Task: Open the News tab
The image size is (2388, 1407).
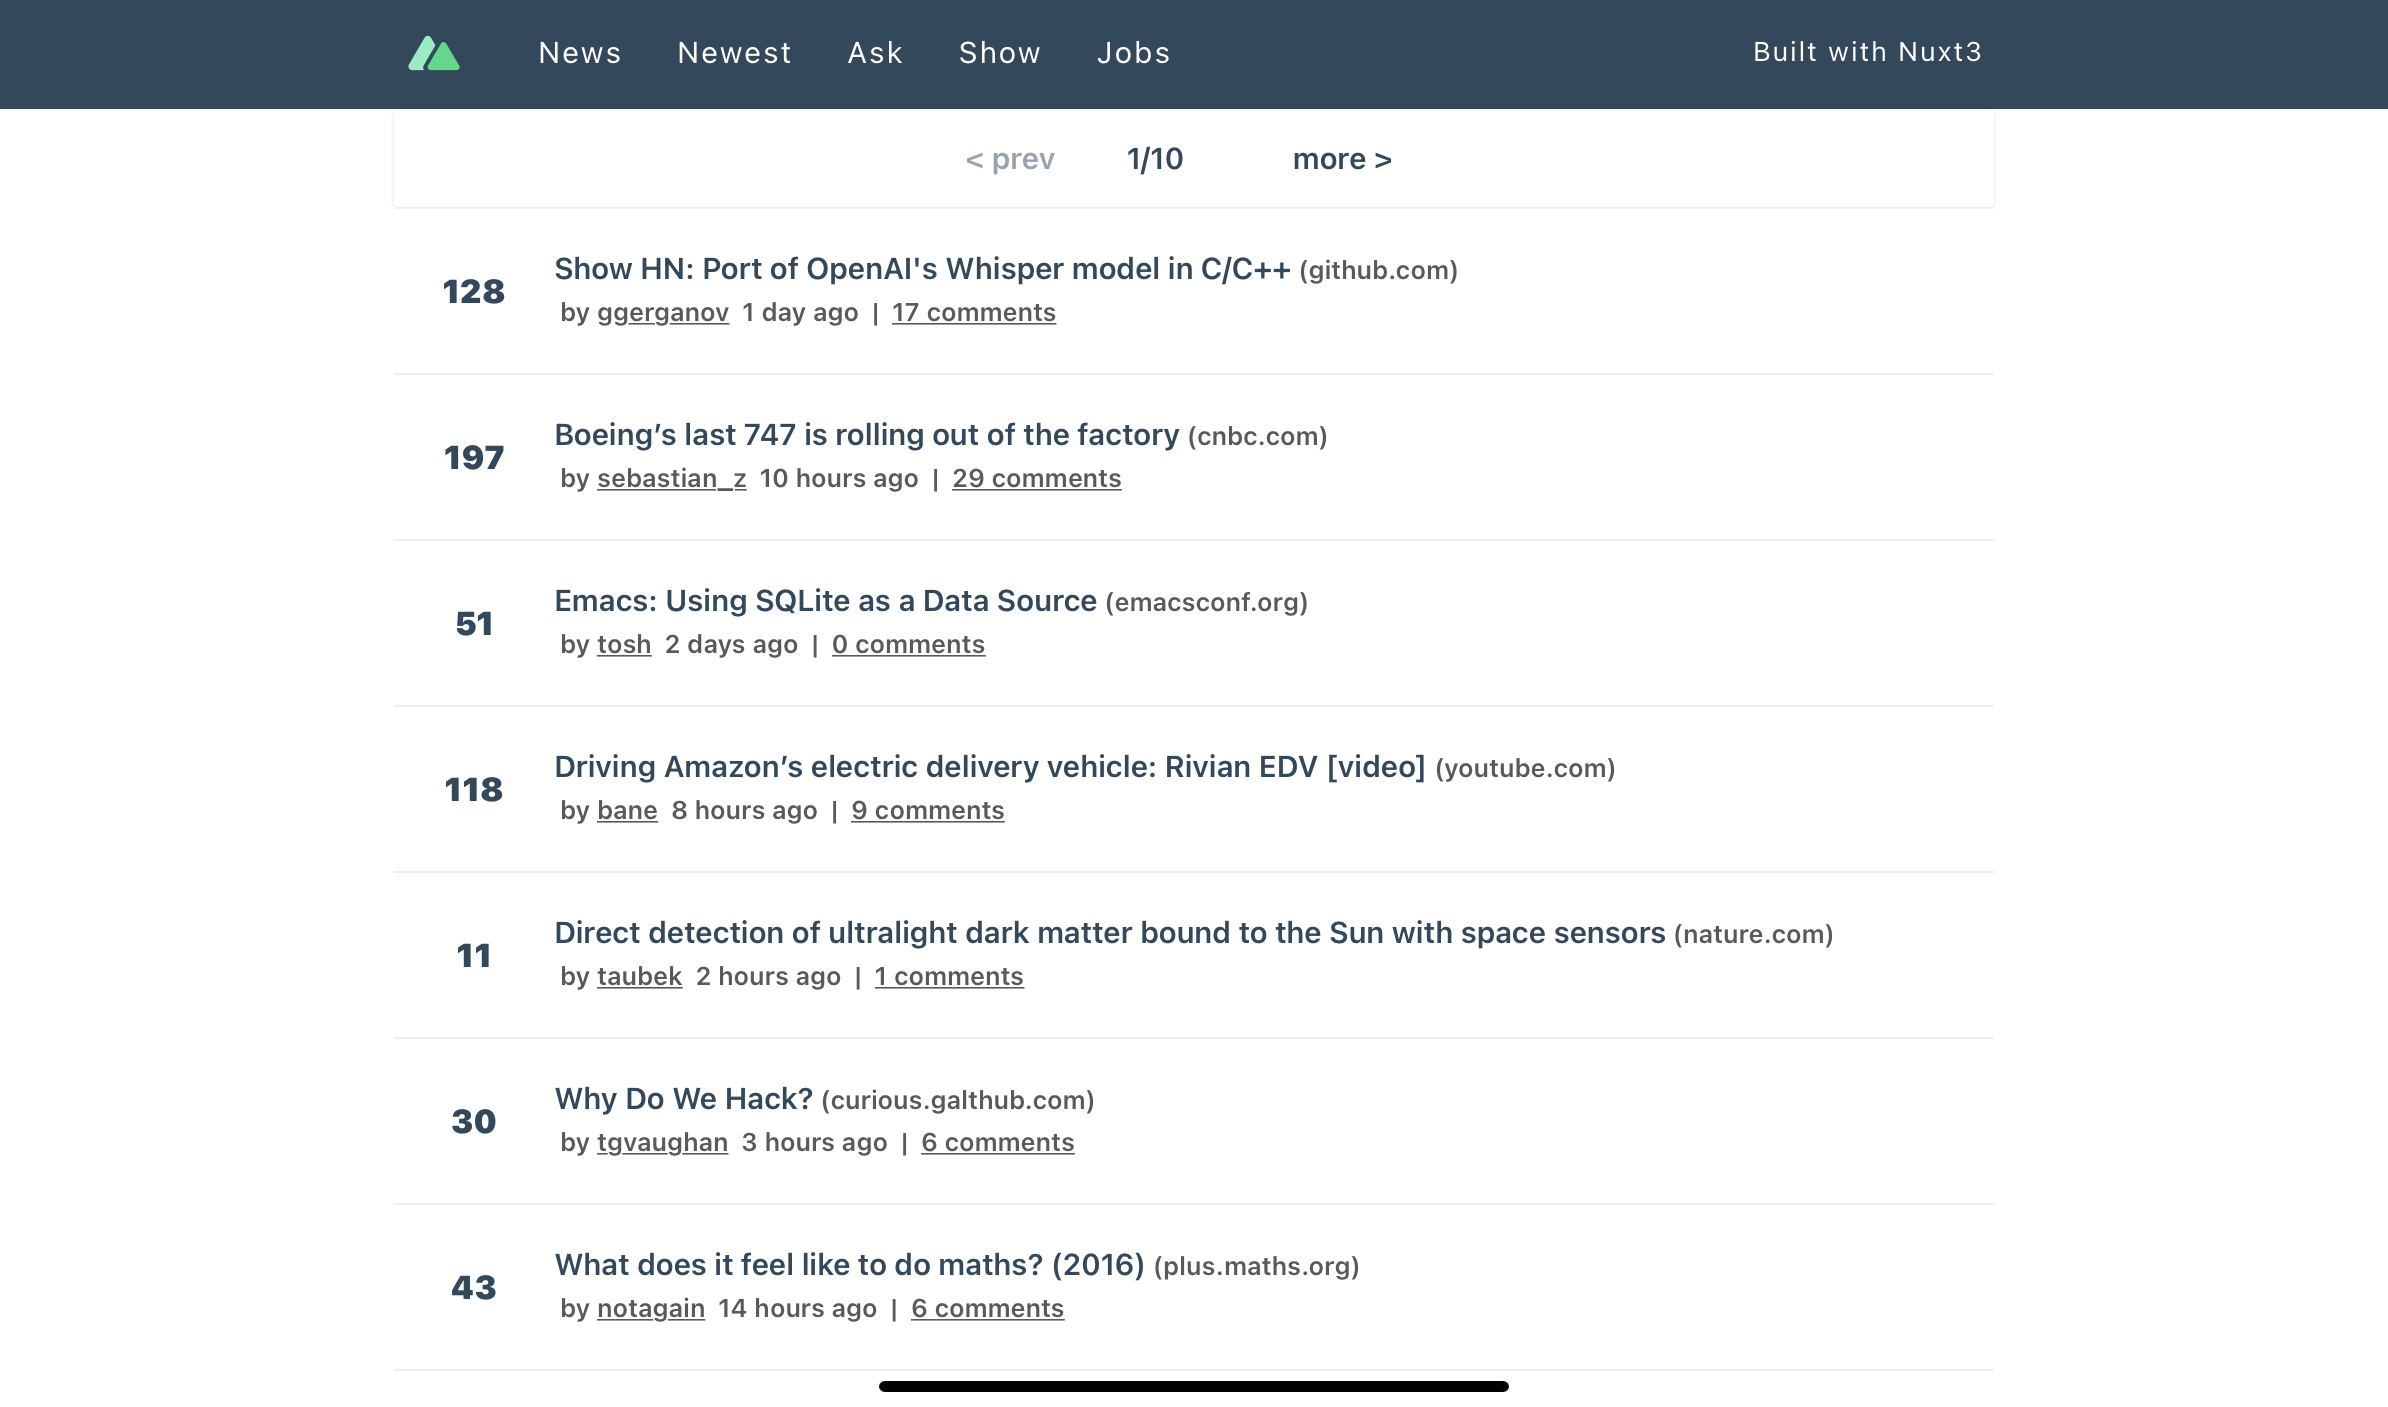Action: pyautogui.click(x=579, y=53)
